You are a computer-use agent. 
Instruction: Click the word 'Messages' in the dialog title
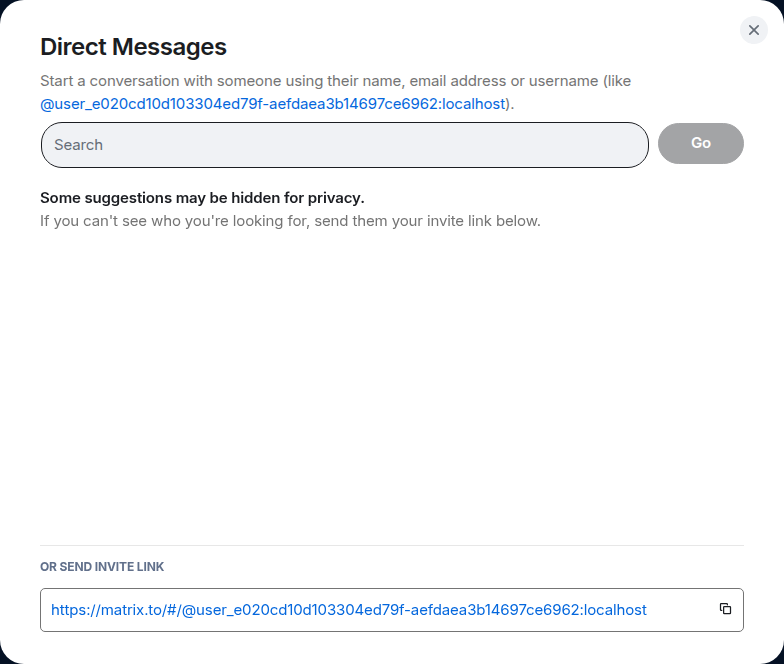click(170, 46)
